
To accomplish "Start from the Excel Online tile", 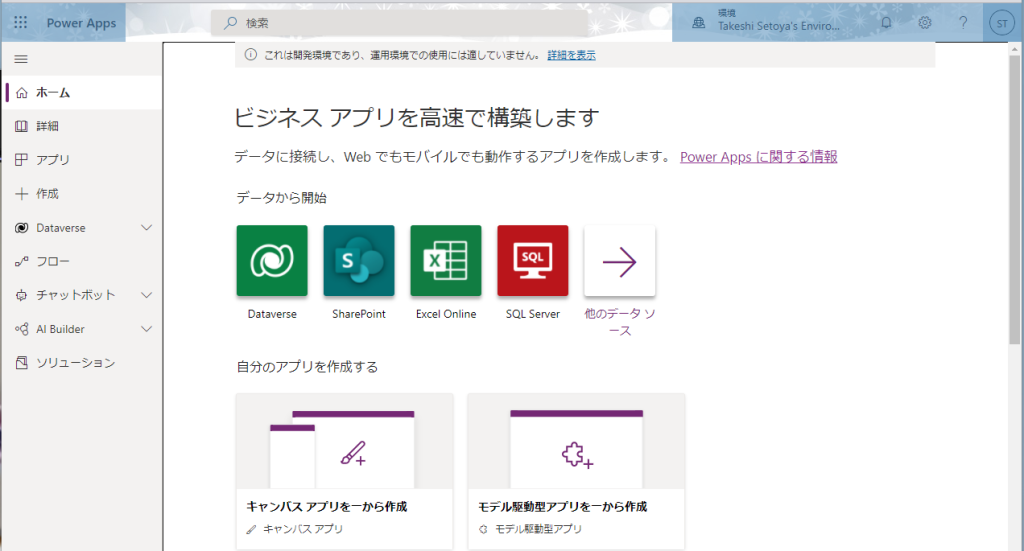I will [446, 260].
